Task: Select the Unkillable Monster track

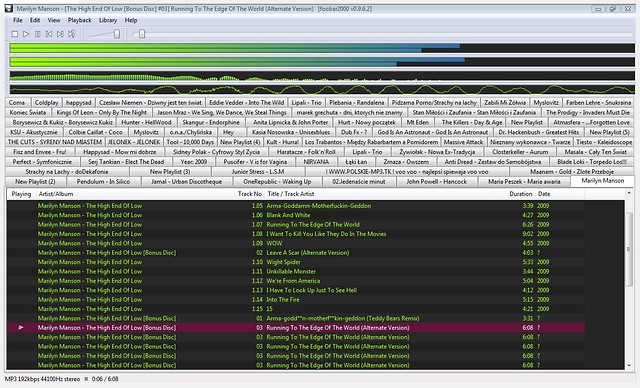Action: click(296, 271)
